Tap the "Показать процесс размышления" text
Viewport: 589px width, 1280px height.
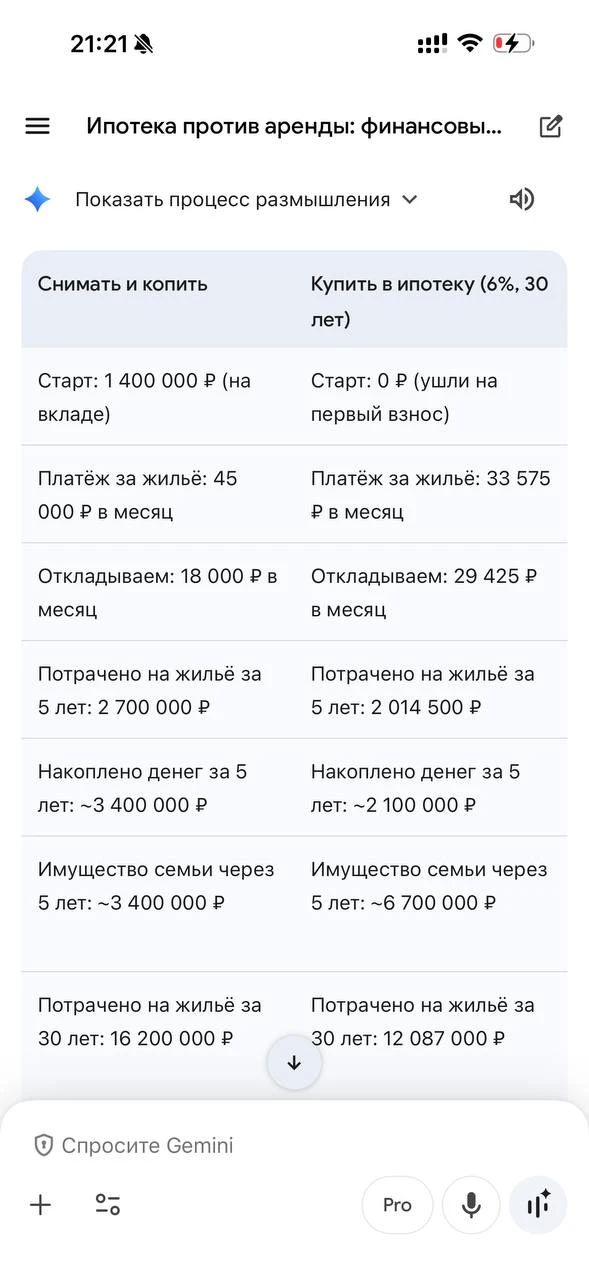232,199
